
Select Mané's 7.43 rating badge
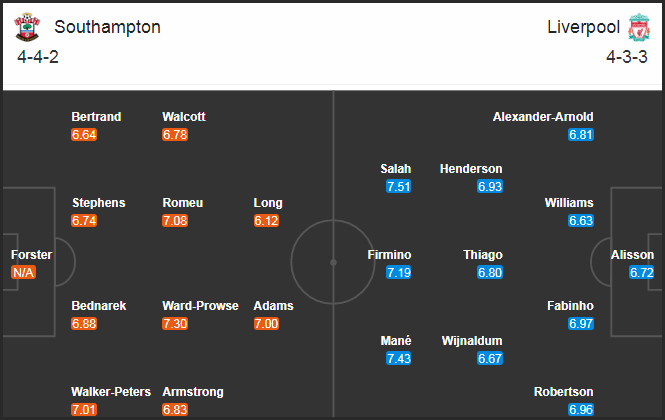[x=399, y=358]
